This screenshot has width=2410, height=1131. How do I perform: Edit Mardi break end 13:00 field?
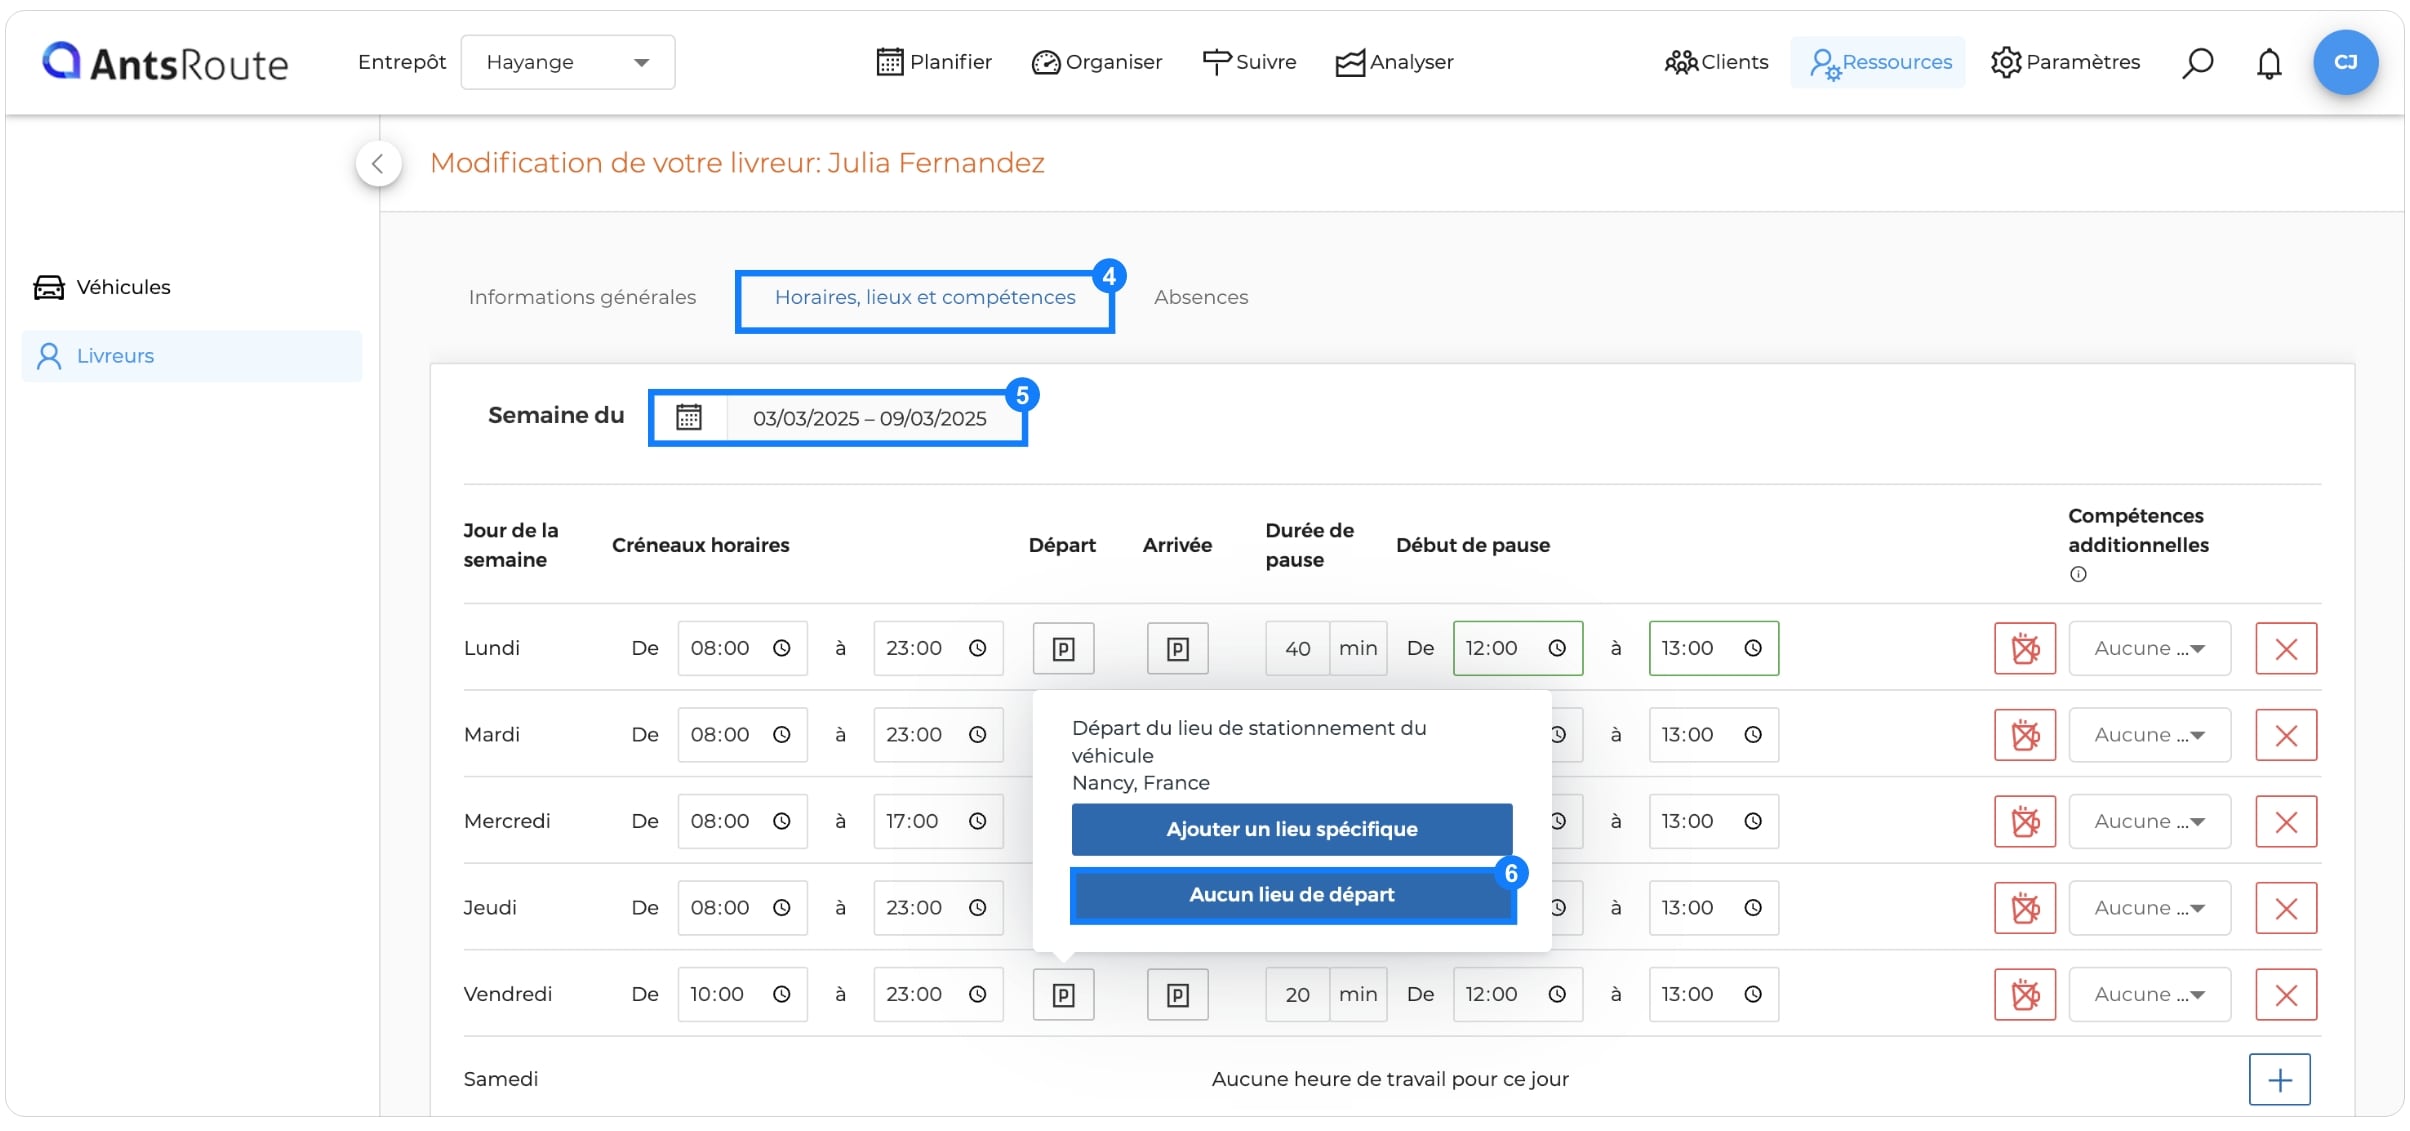click(x=1713, y=734)
